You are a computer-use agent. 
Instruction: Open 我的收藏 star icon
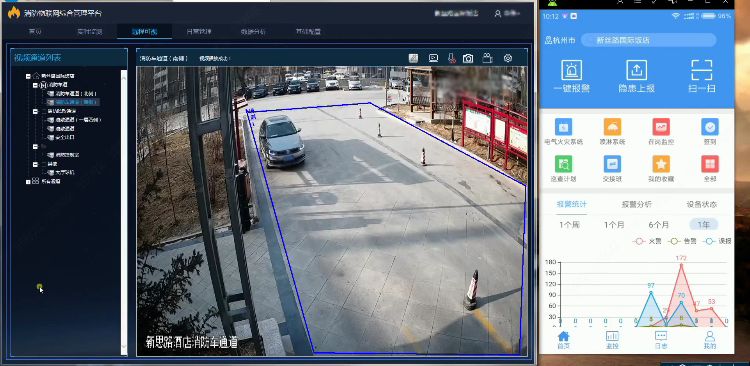click(x=661, y=164)
